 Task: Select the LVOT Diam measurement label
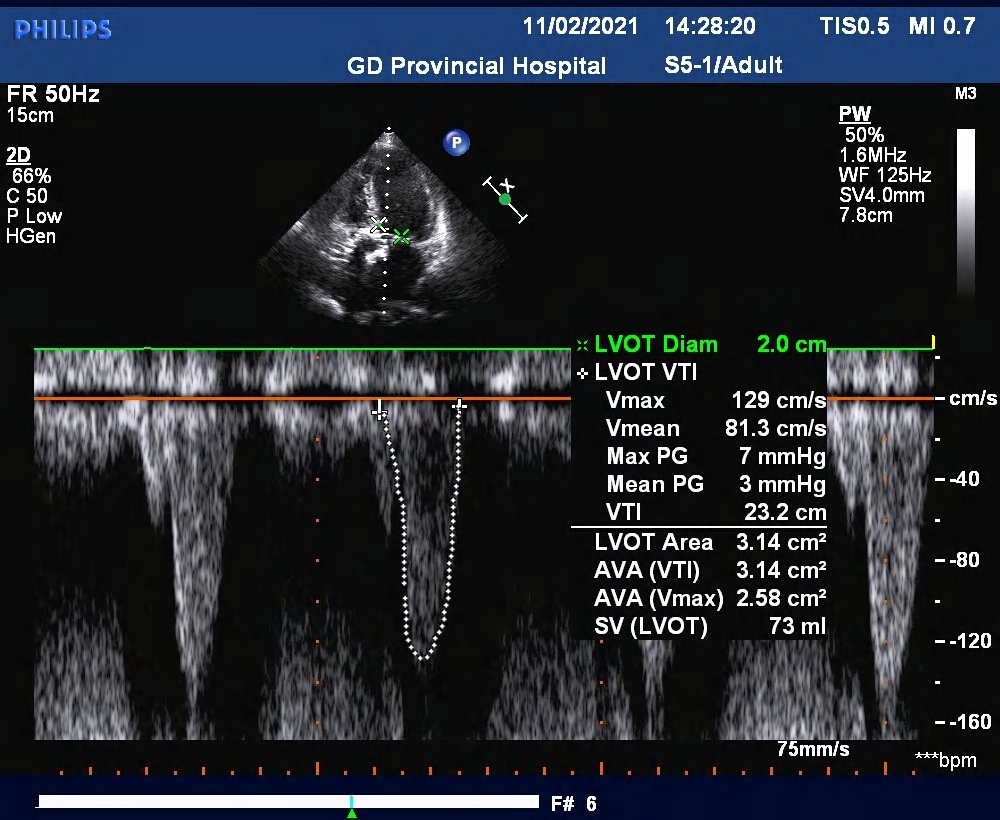[x=655, y=345]
